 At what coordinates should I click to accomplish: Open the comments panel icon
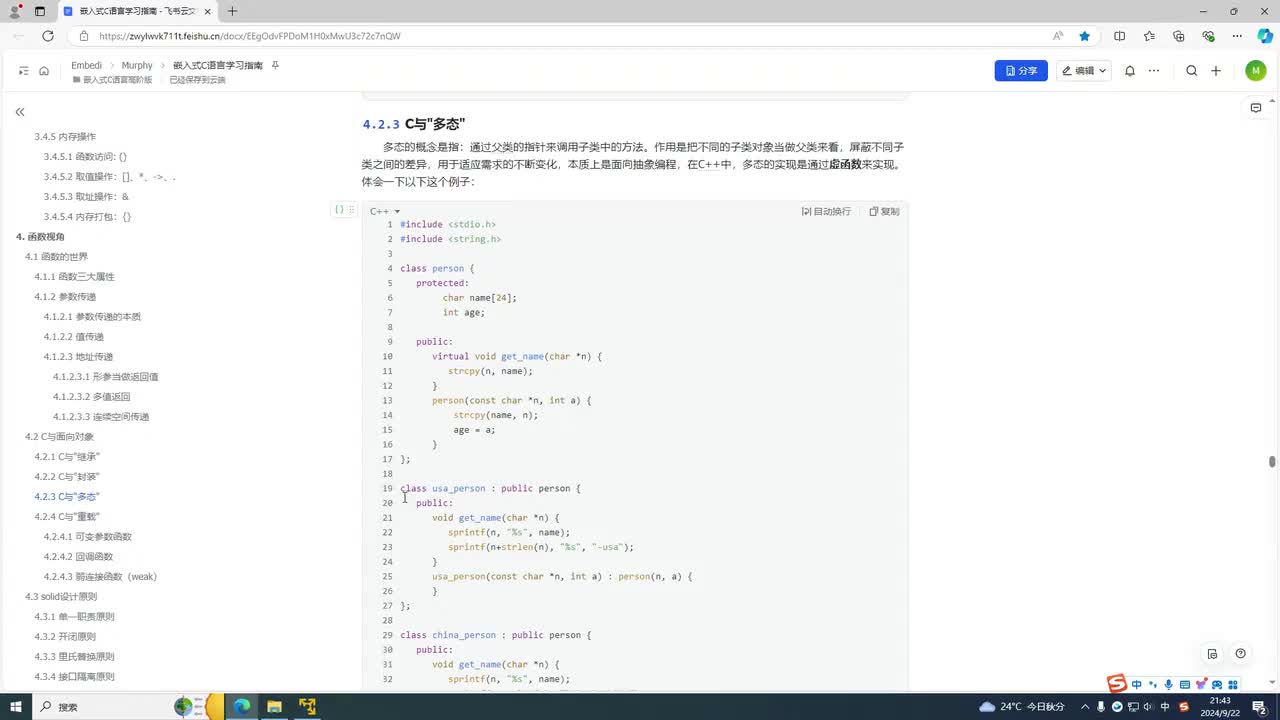pos(1256,108)
